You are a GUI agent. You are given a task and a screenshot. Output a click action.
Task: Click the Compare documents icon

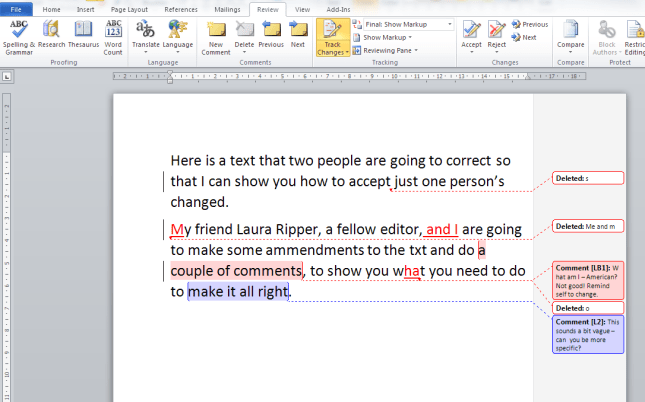(x=571, y=34)
